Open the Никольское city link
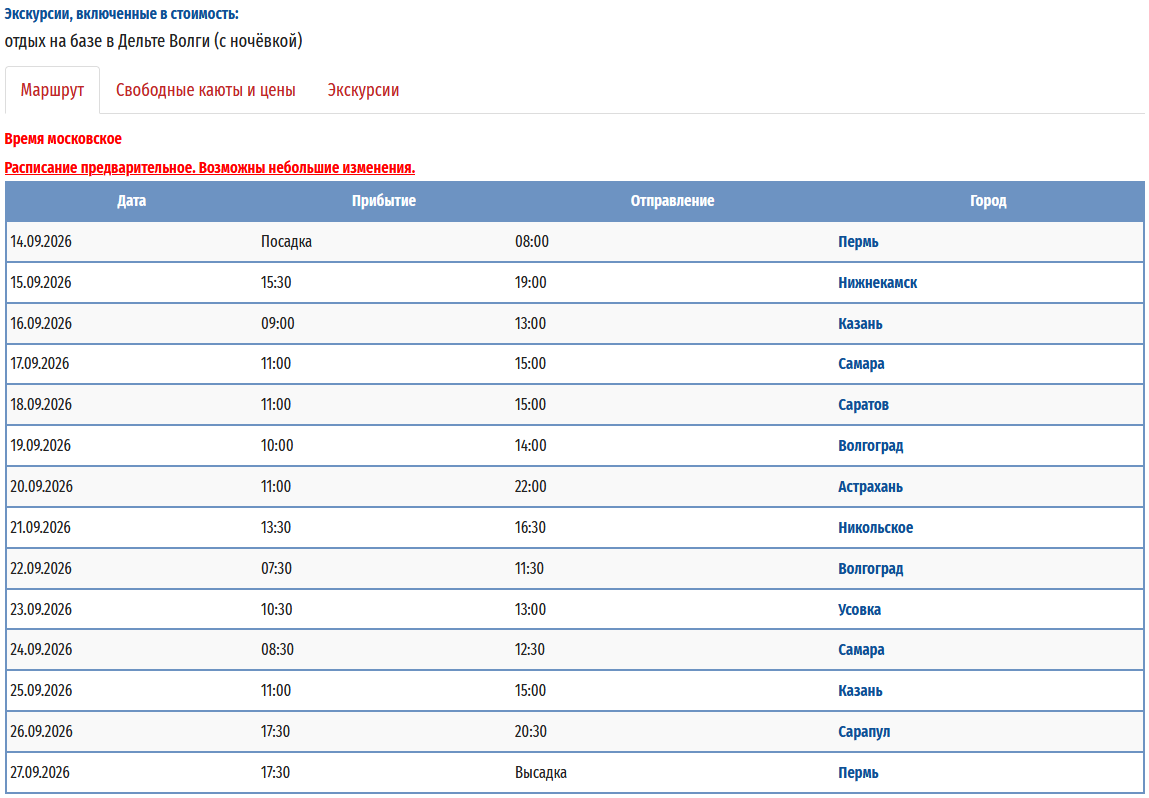The width and height of the screenshot is (1149, 798). (875, 528)
